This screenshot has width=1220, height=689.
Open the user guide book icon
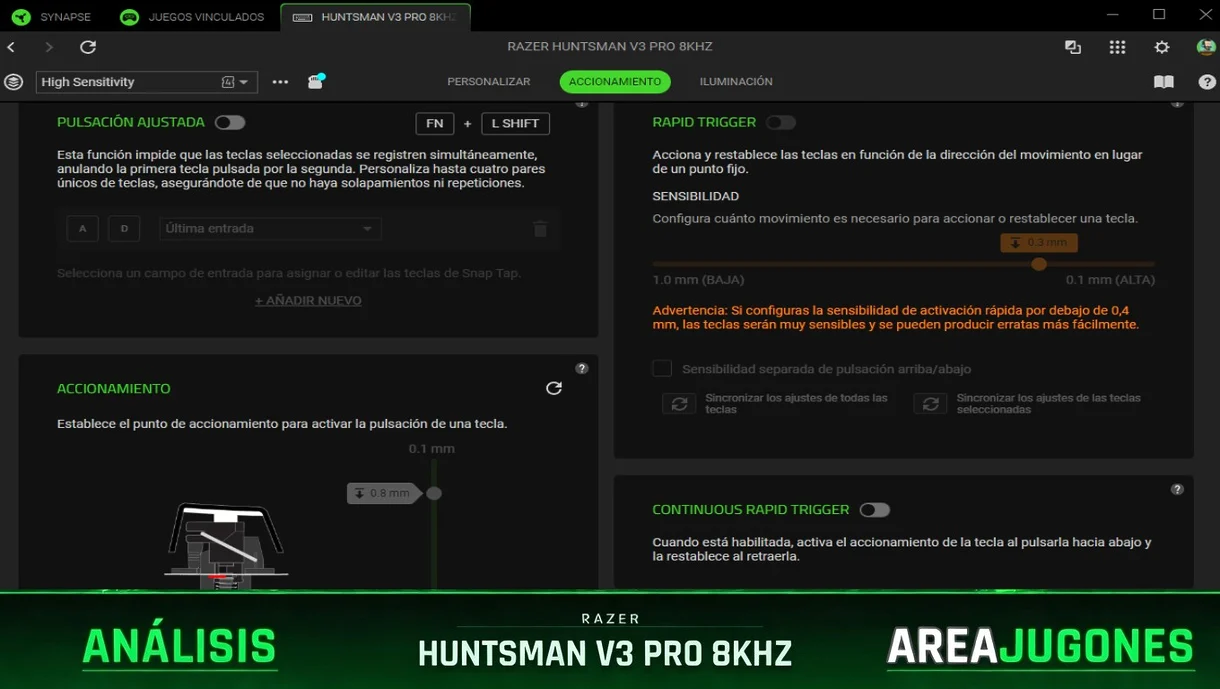pos(1163,82)
